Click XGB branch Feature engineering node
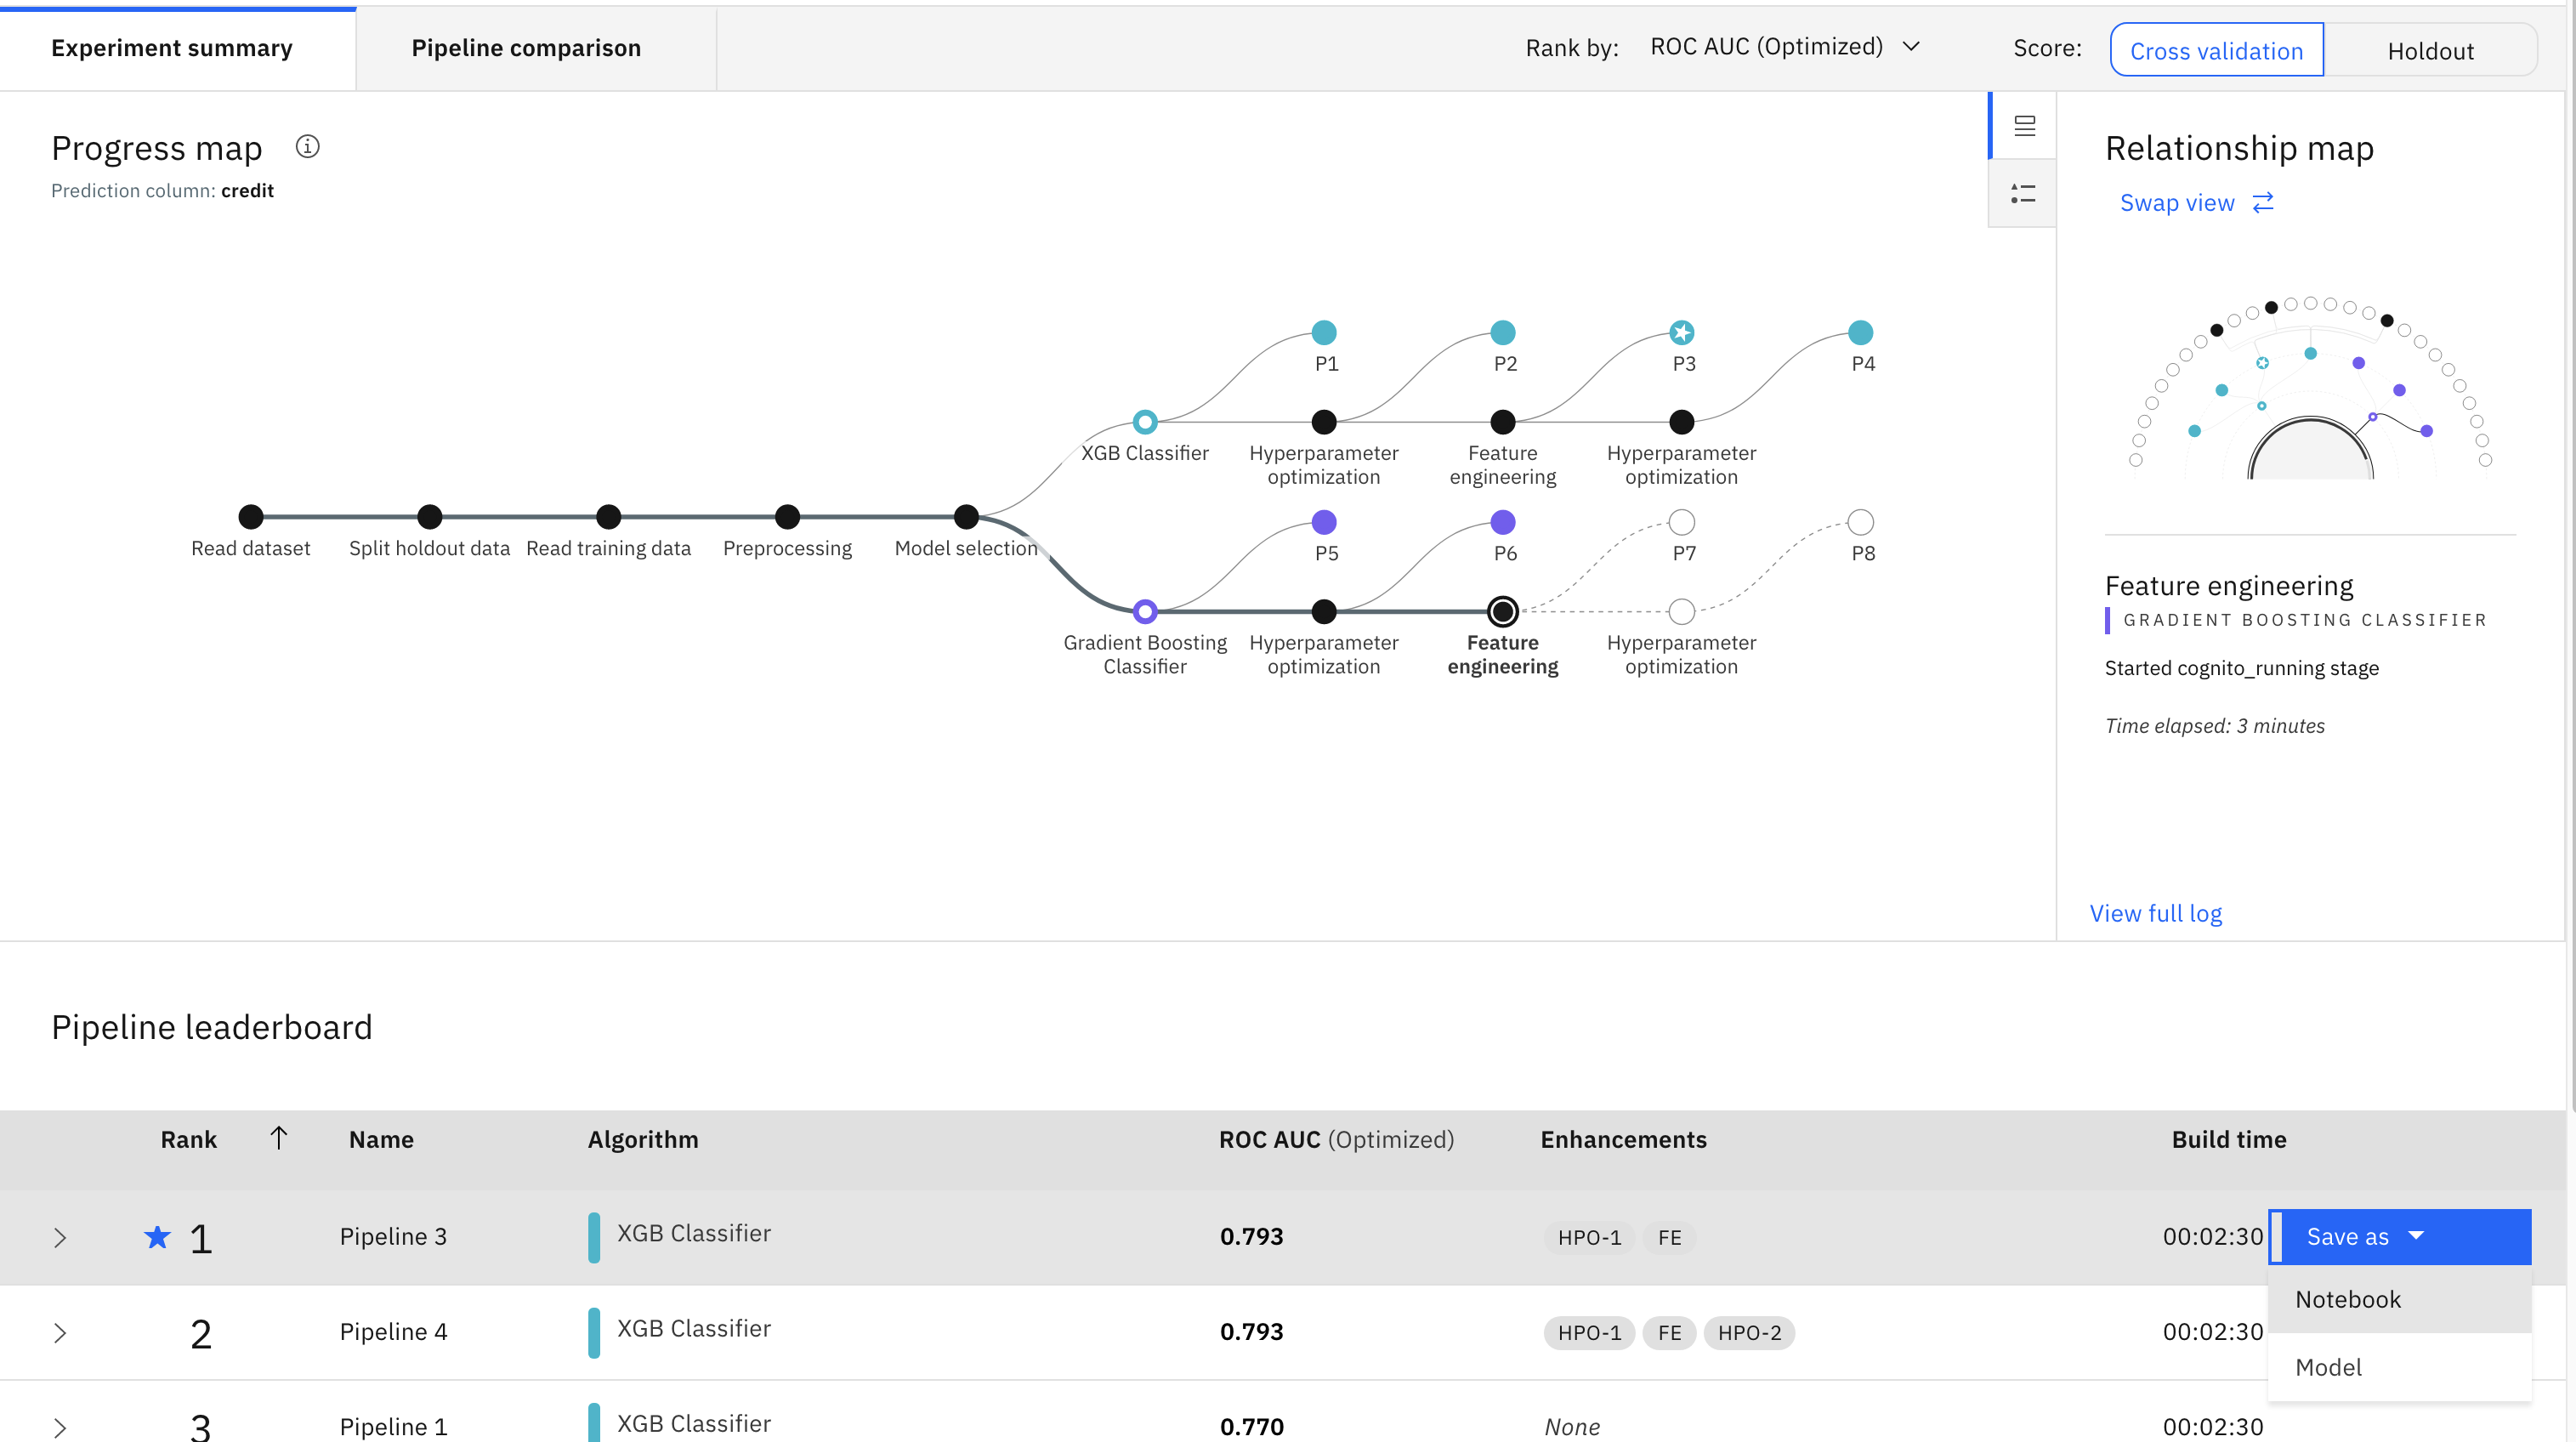Image resolution: width=2576 pixels, height=1442 pixels. click(1503, 422)
